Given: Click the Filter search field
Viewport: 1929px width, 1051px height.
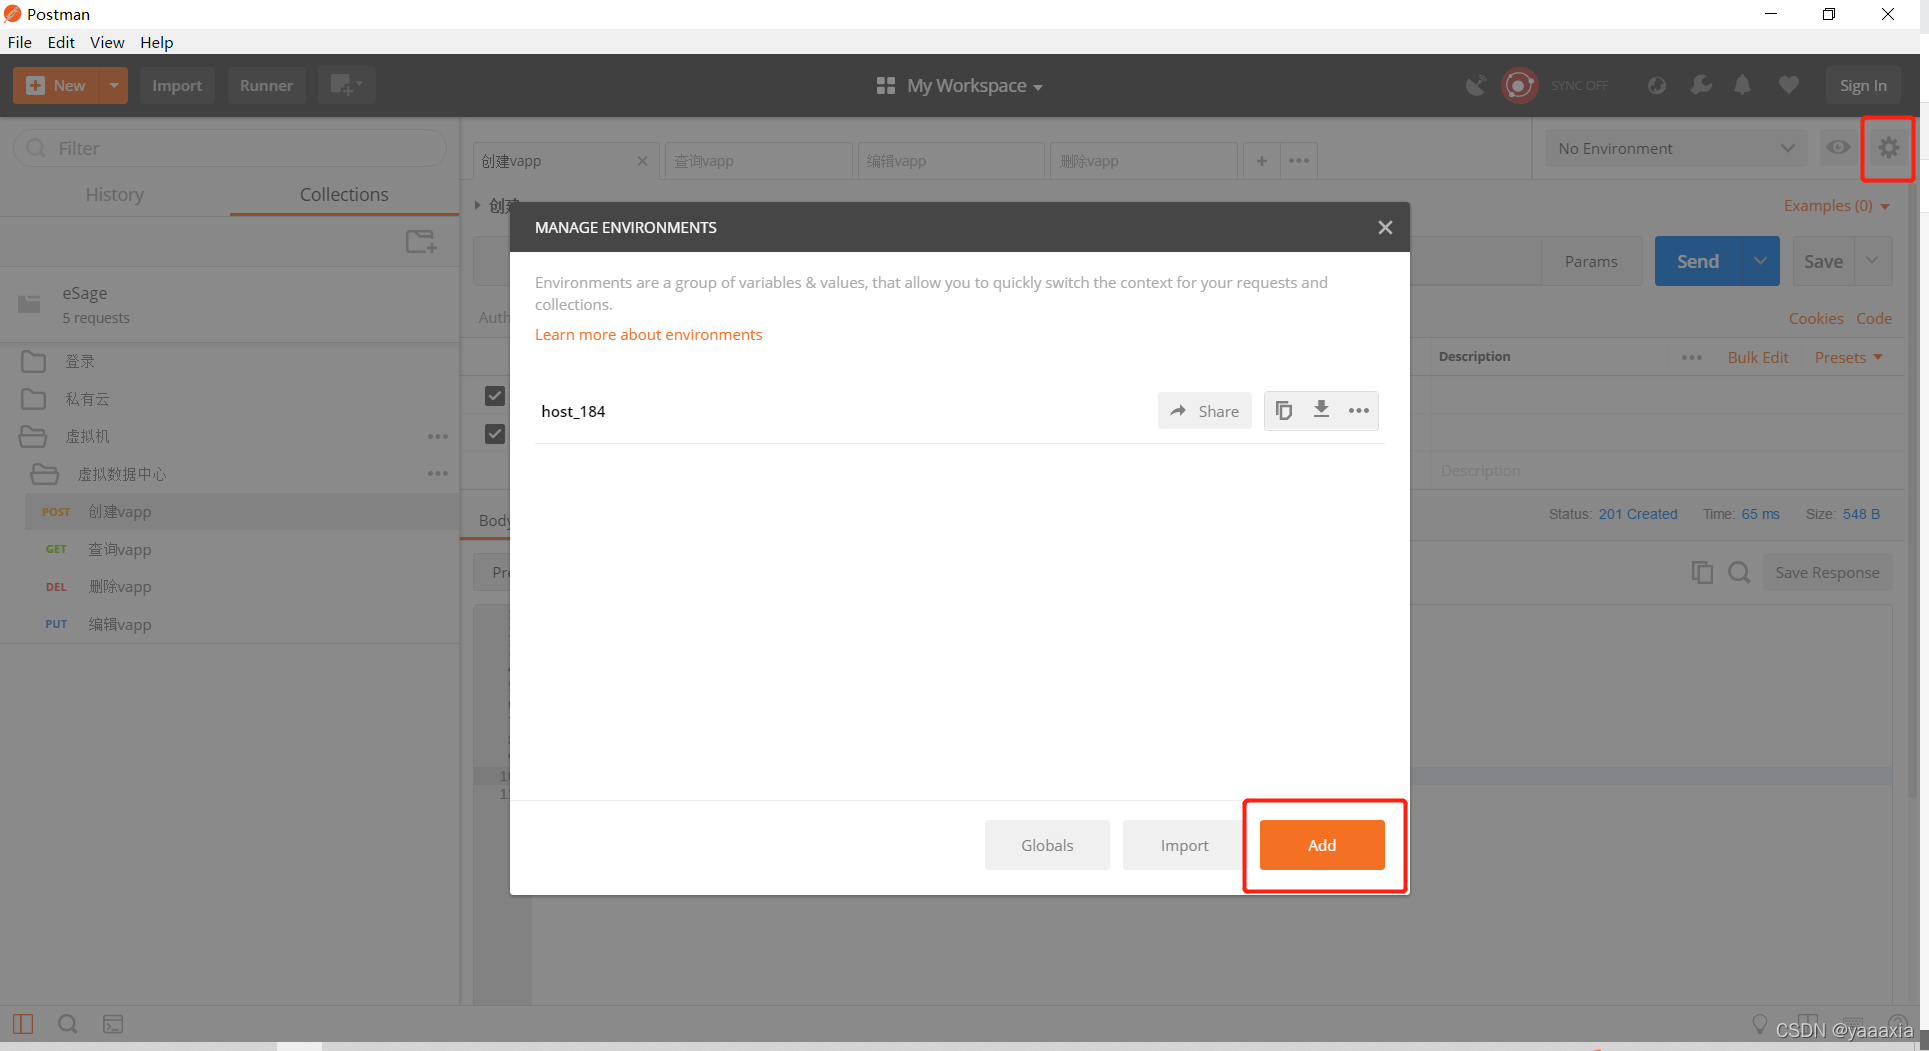Looking at the screenshot, I should click(x=230, y=148).
